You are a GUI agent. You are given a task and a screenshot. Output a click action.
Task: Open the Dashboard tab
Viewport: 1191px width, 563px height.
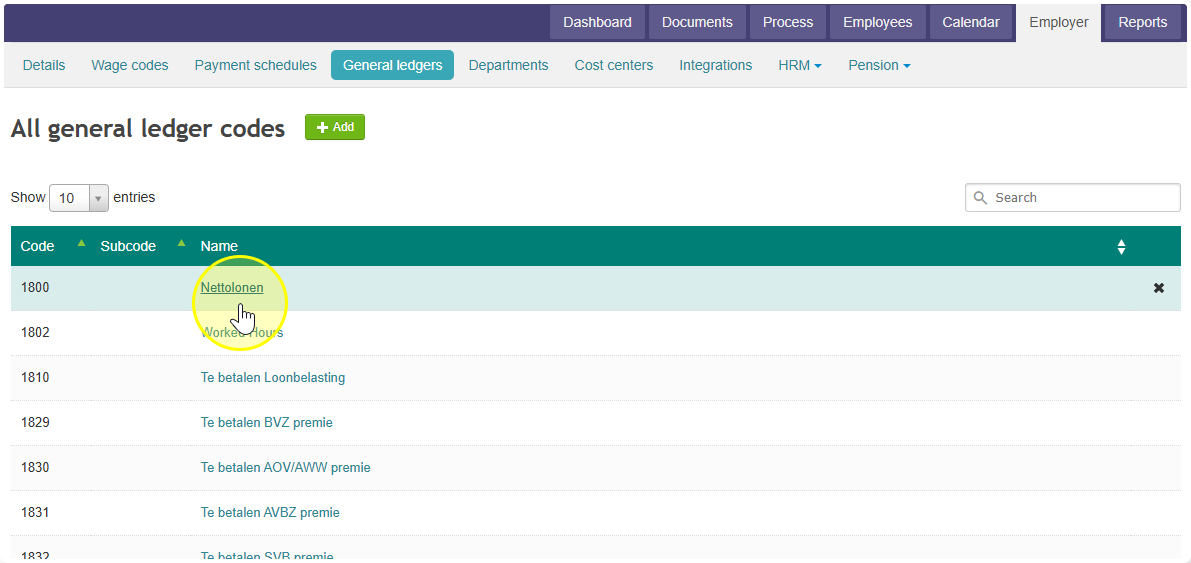coord(597,23)
